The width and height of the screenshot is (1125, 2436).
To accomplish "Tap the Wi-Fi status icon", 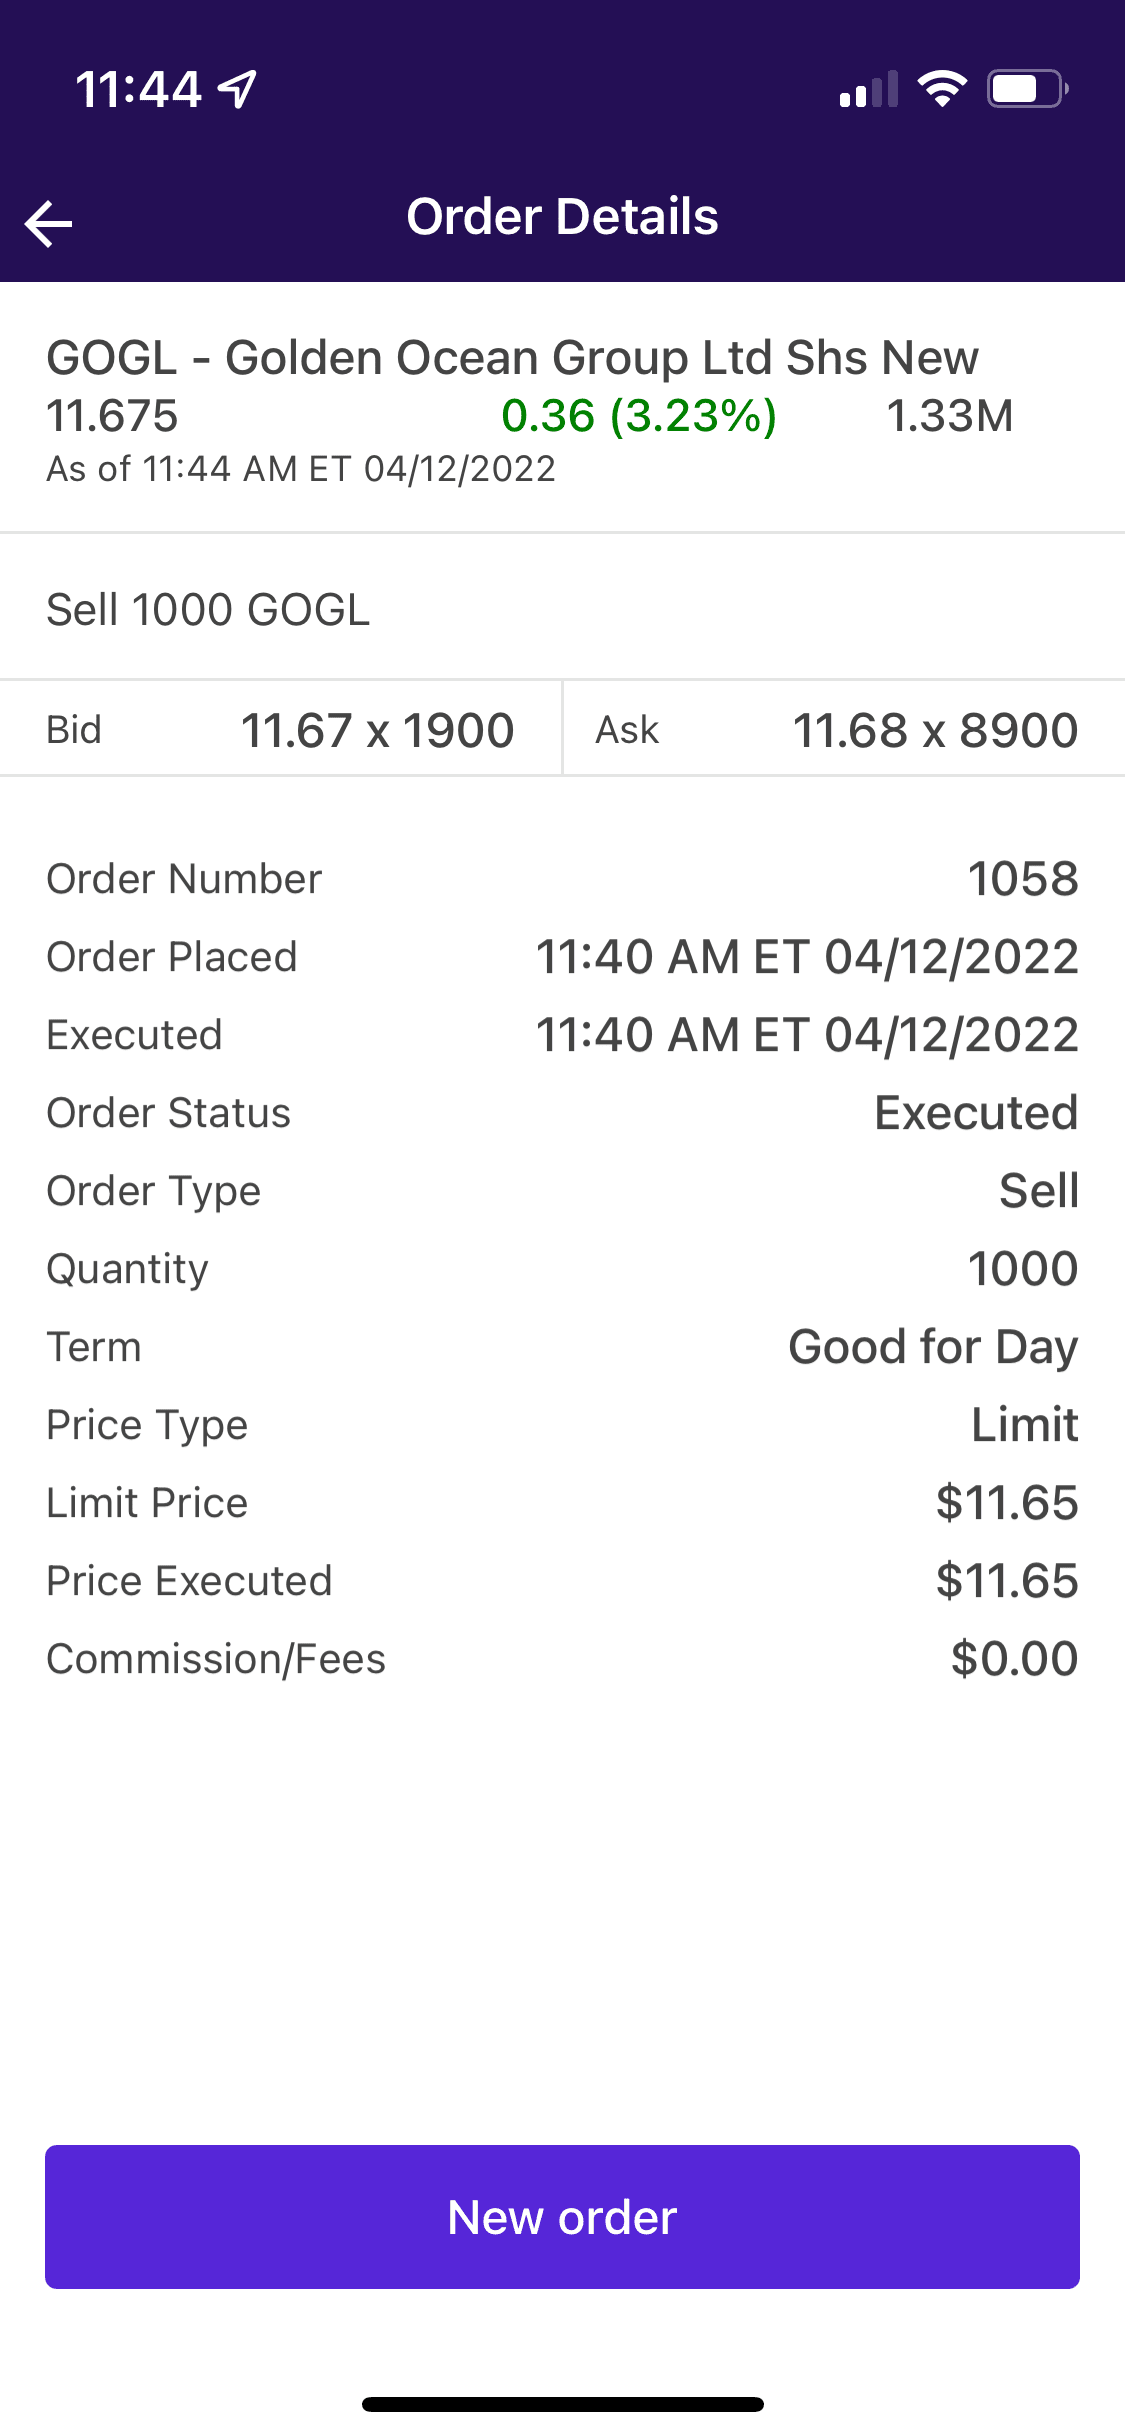I will tap(942, 89).
